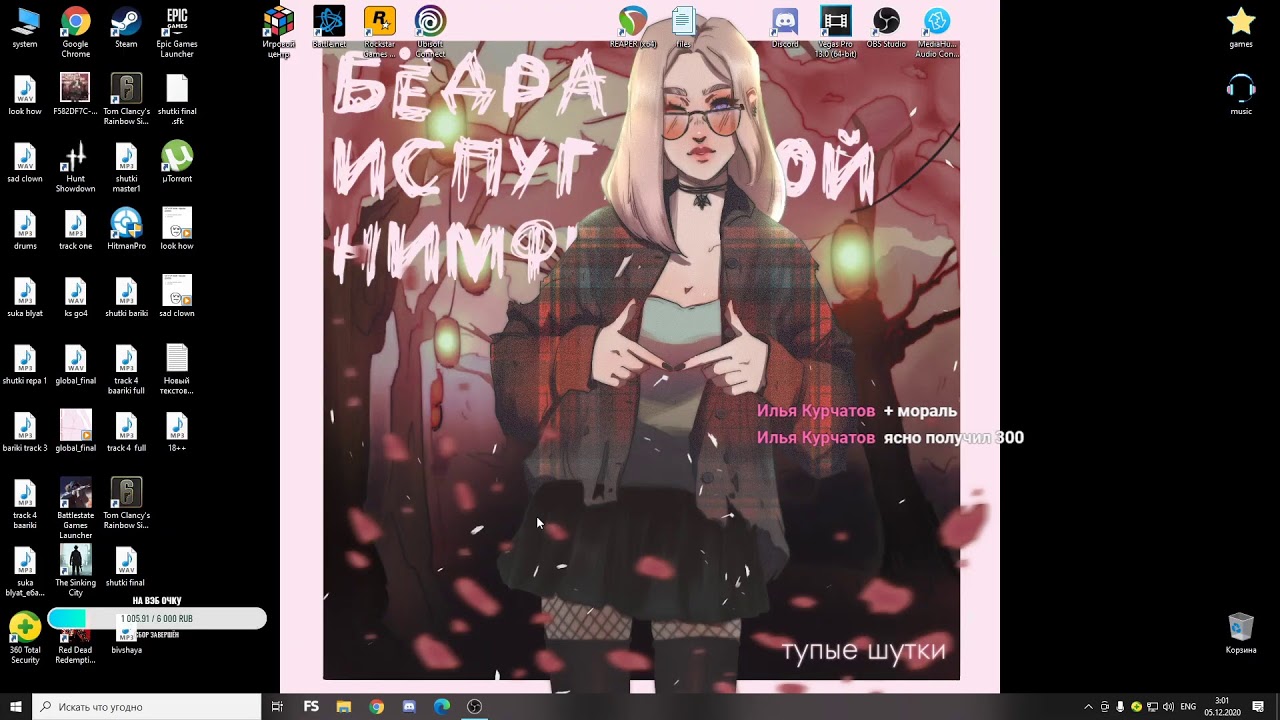Open the Корзина recycle bin

(x=1241, y=633)
